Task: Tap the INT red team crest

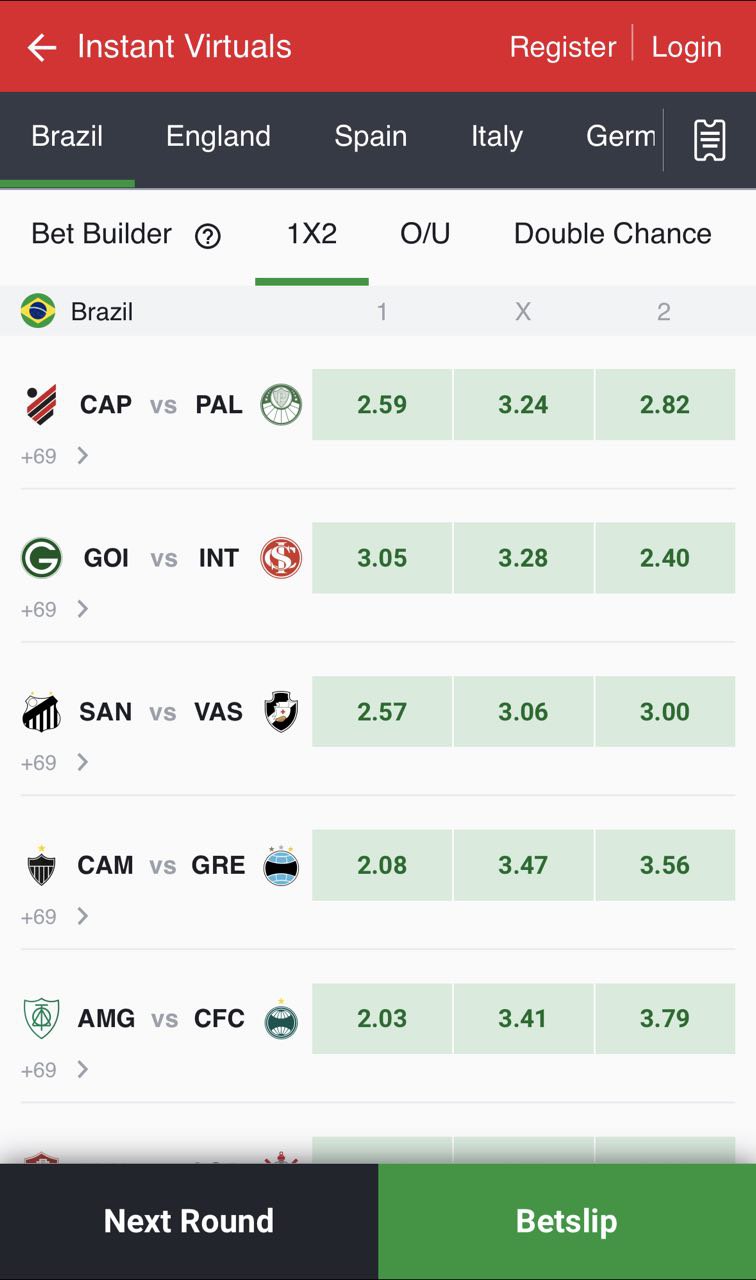Action: [281, 558]
